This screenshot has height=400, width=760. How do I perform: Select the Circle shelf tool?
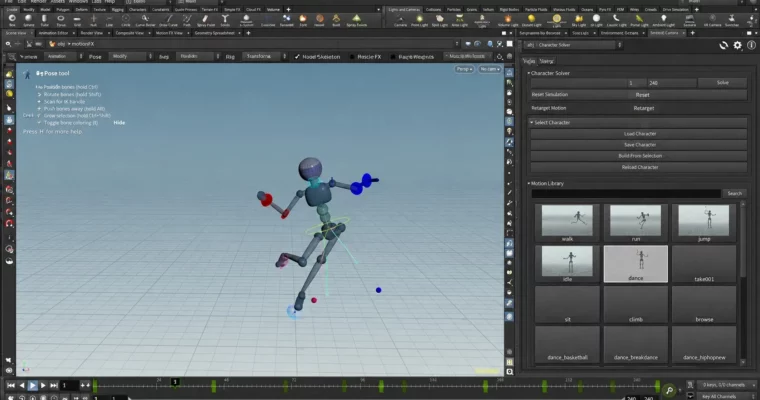pos(126,20)
